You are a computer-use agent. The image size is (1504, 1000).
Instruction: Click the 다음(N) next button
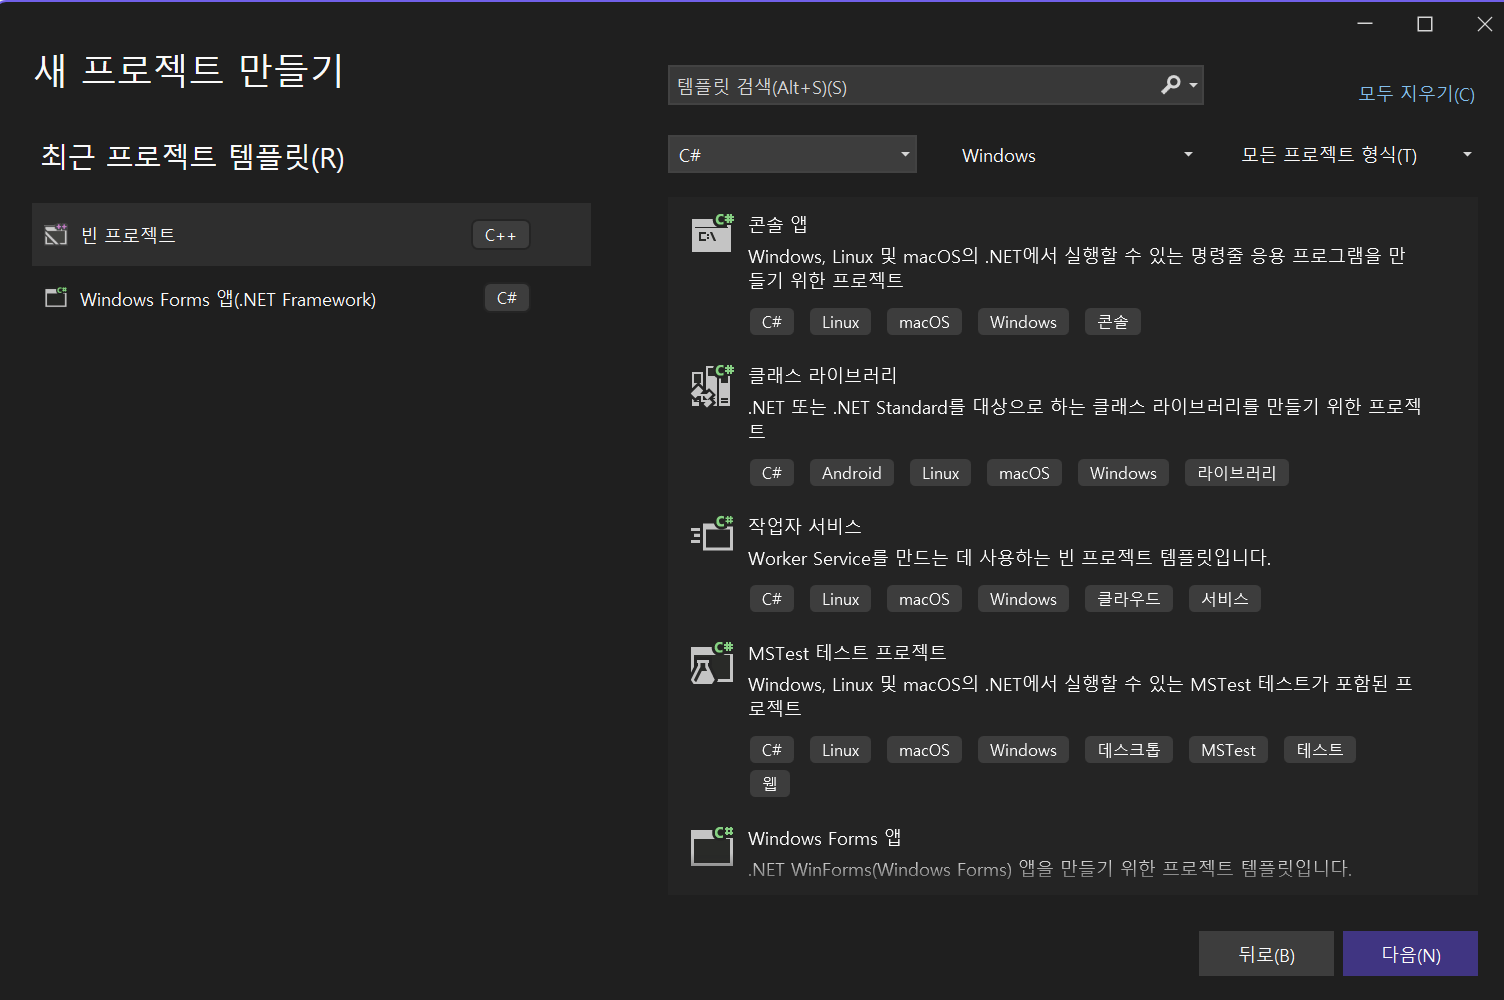[x=1410, y=954]
